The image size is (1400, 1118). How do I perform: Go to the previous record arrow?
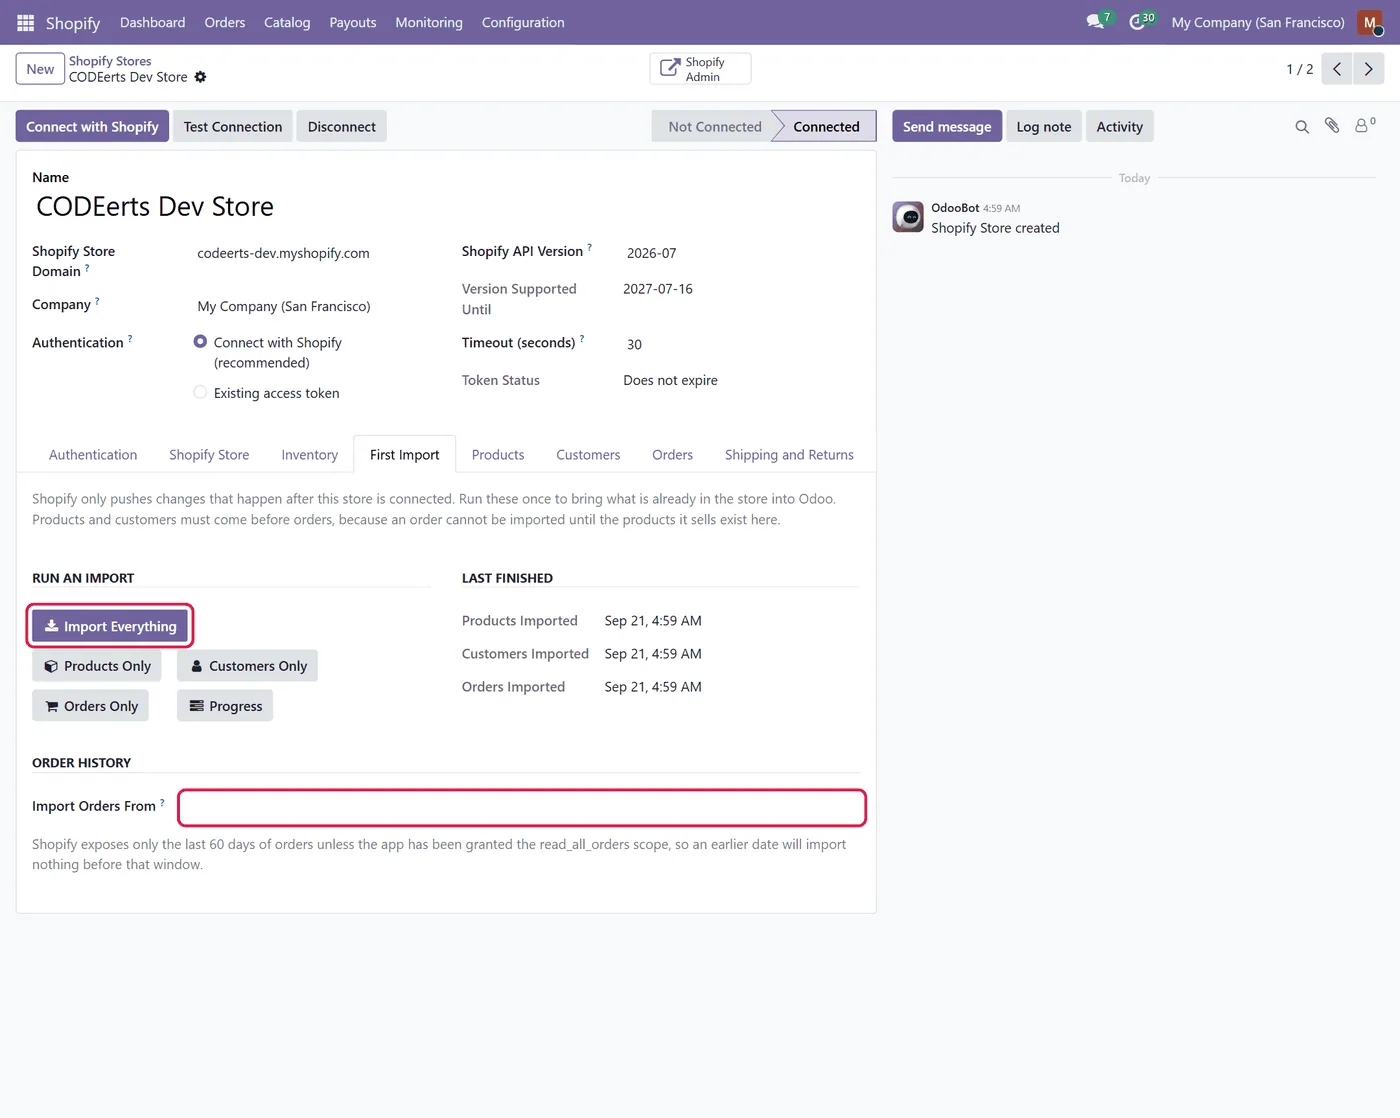[x=1337, y=69]
